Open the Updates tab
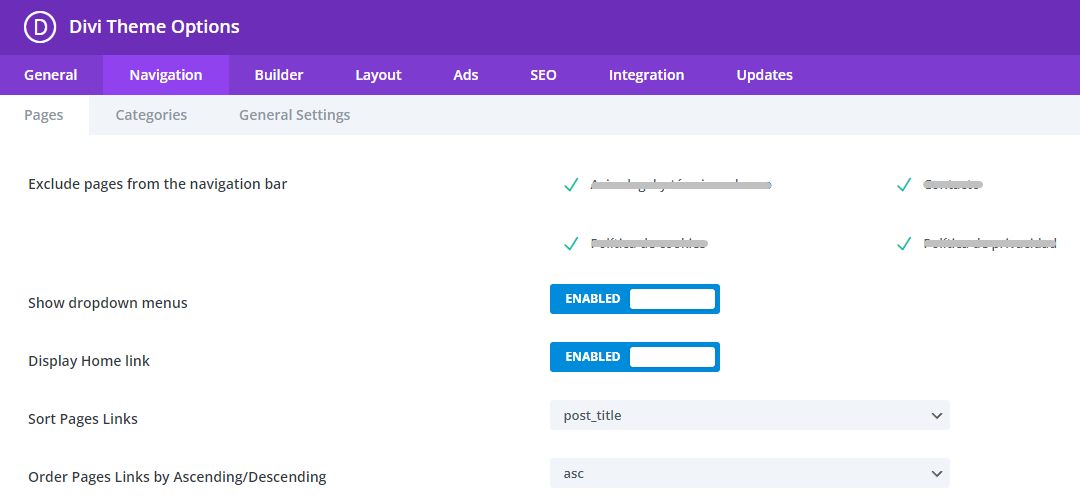1080x502 pixels. [x=765, y=75]
